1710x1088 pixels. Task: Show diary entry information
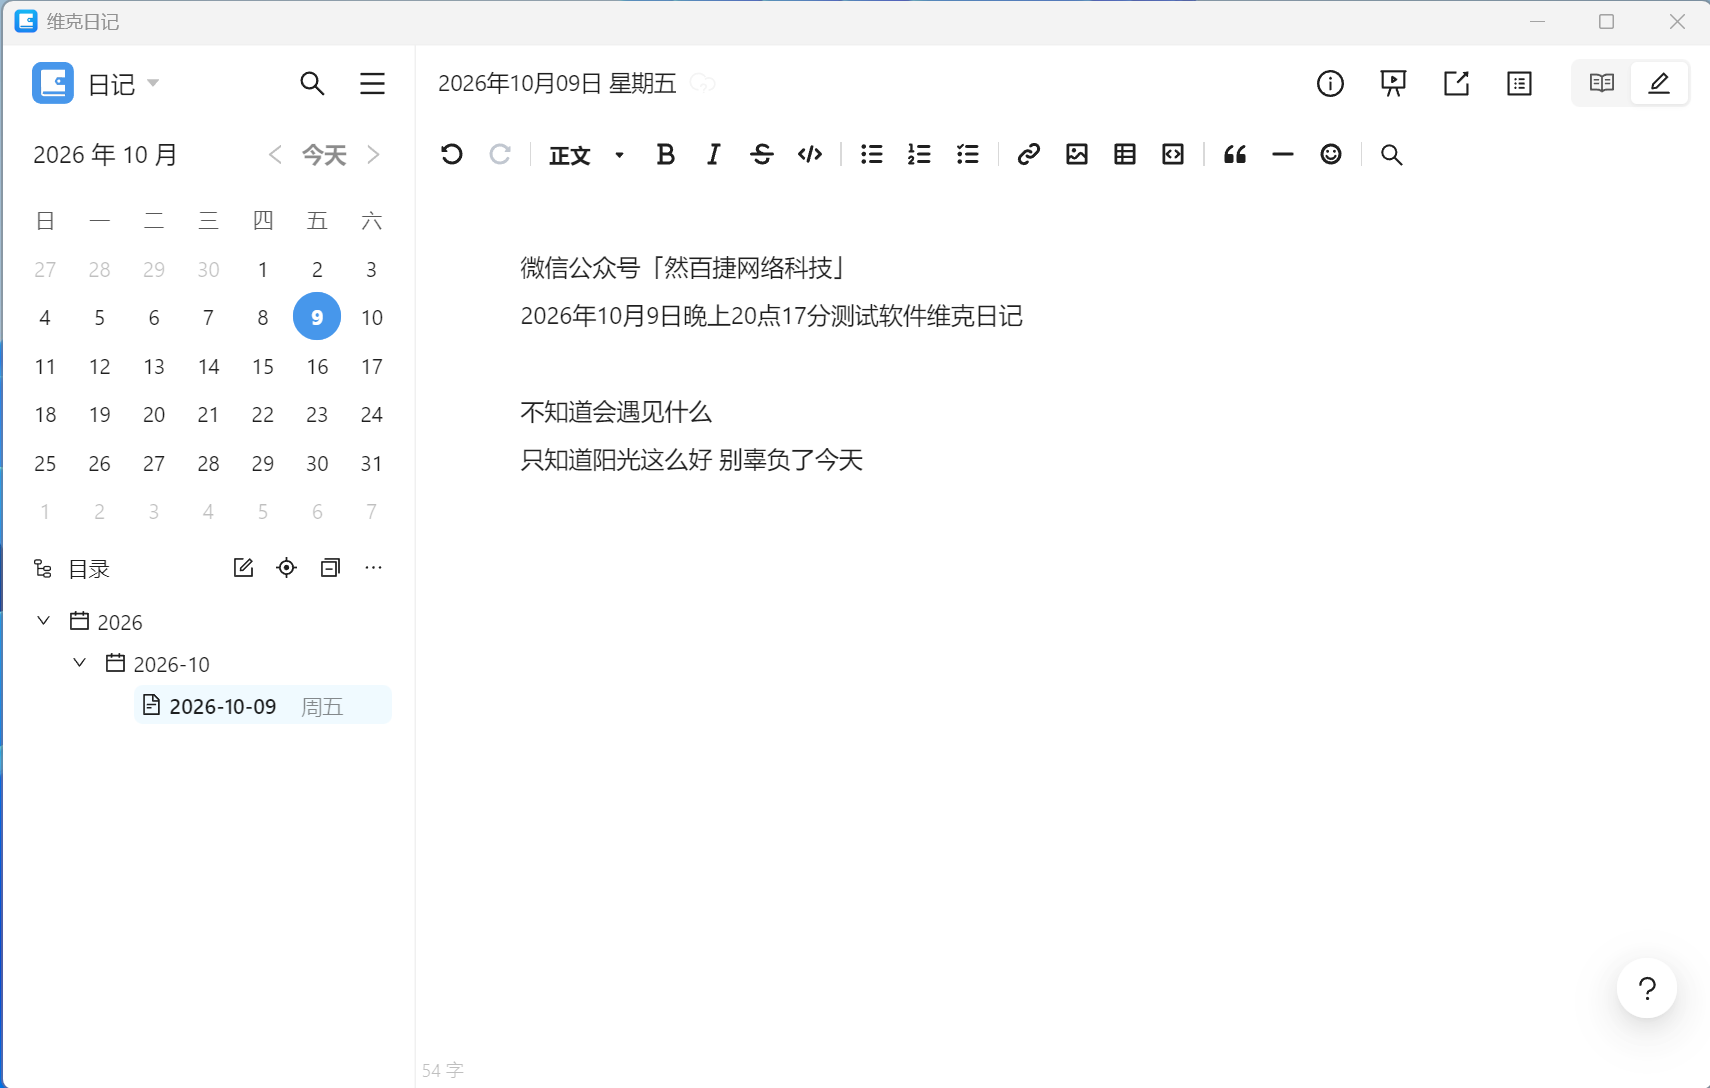pyautogui.click(x=1330, y=84)
